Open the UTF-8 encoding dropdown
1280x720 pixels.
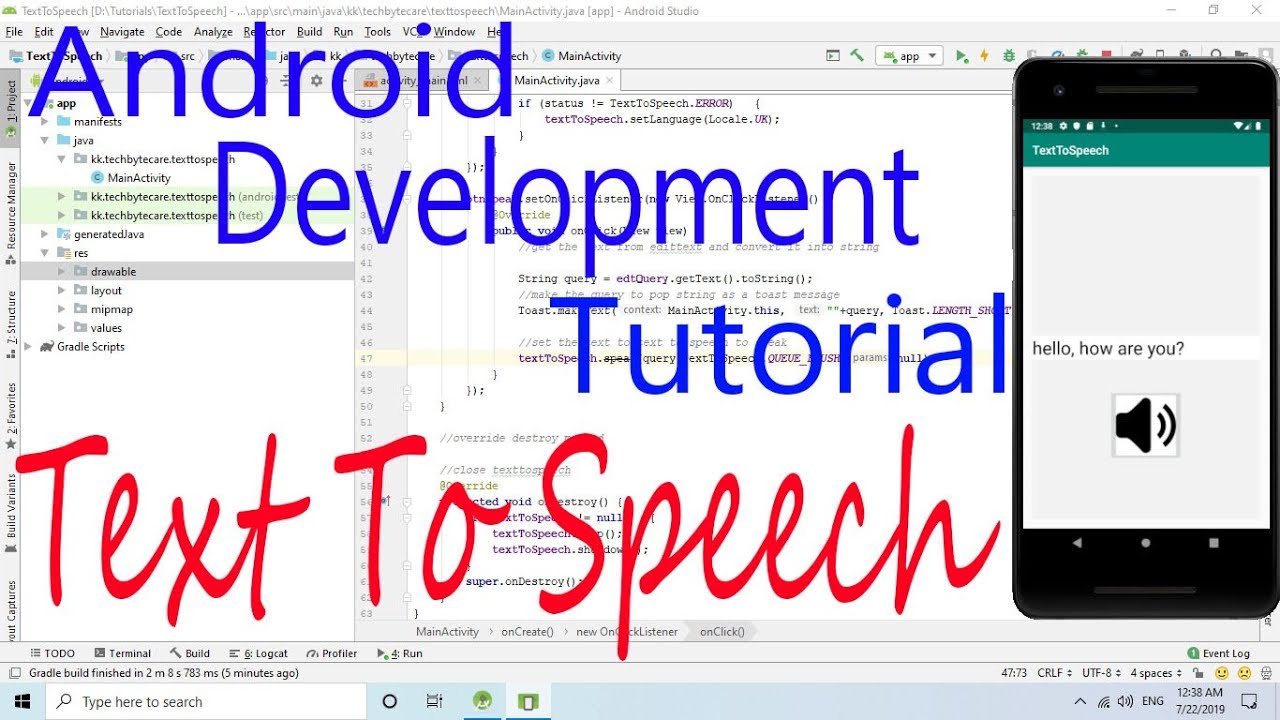(x=1101, y=673)
